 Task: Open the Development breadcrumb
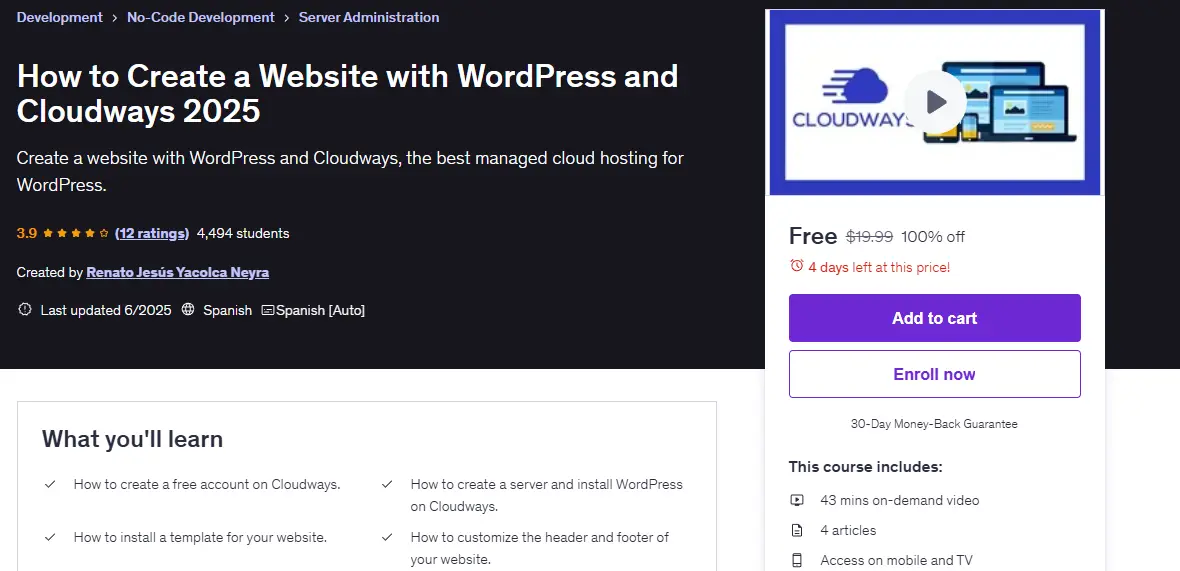[59, 17]
